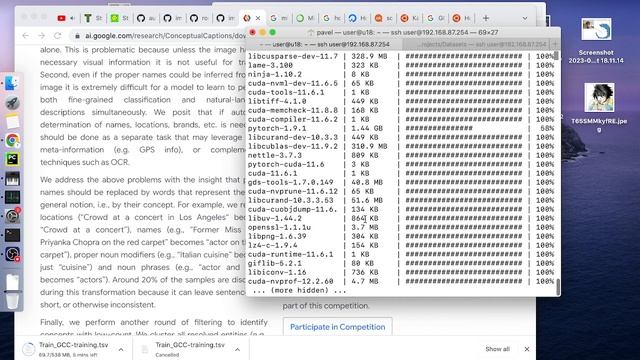Mute audio icon on the YouTube tab
Viewport: 640px width, 360px height.
pos(72,18)
